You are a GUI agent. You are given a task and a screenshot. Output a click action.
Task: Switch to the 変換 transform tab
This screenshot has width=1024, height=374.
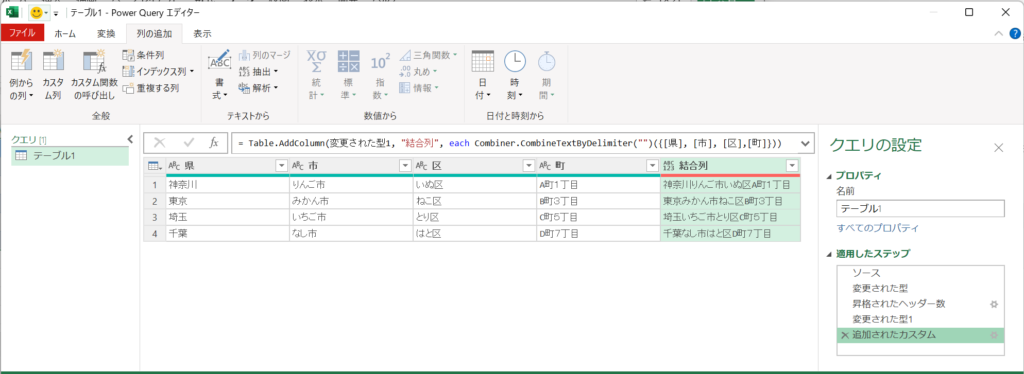106,33
